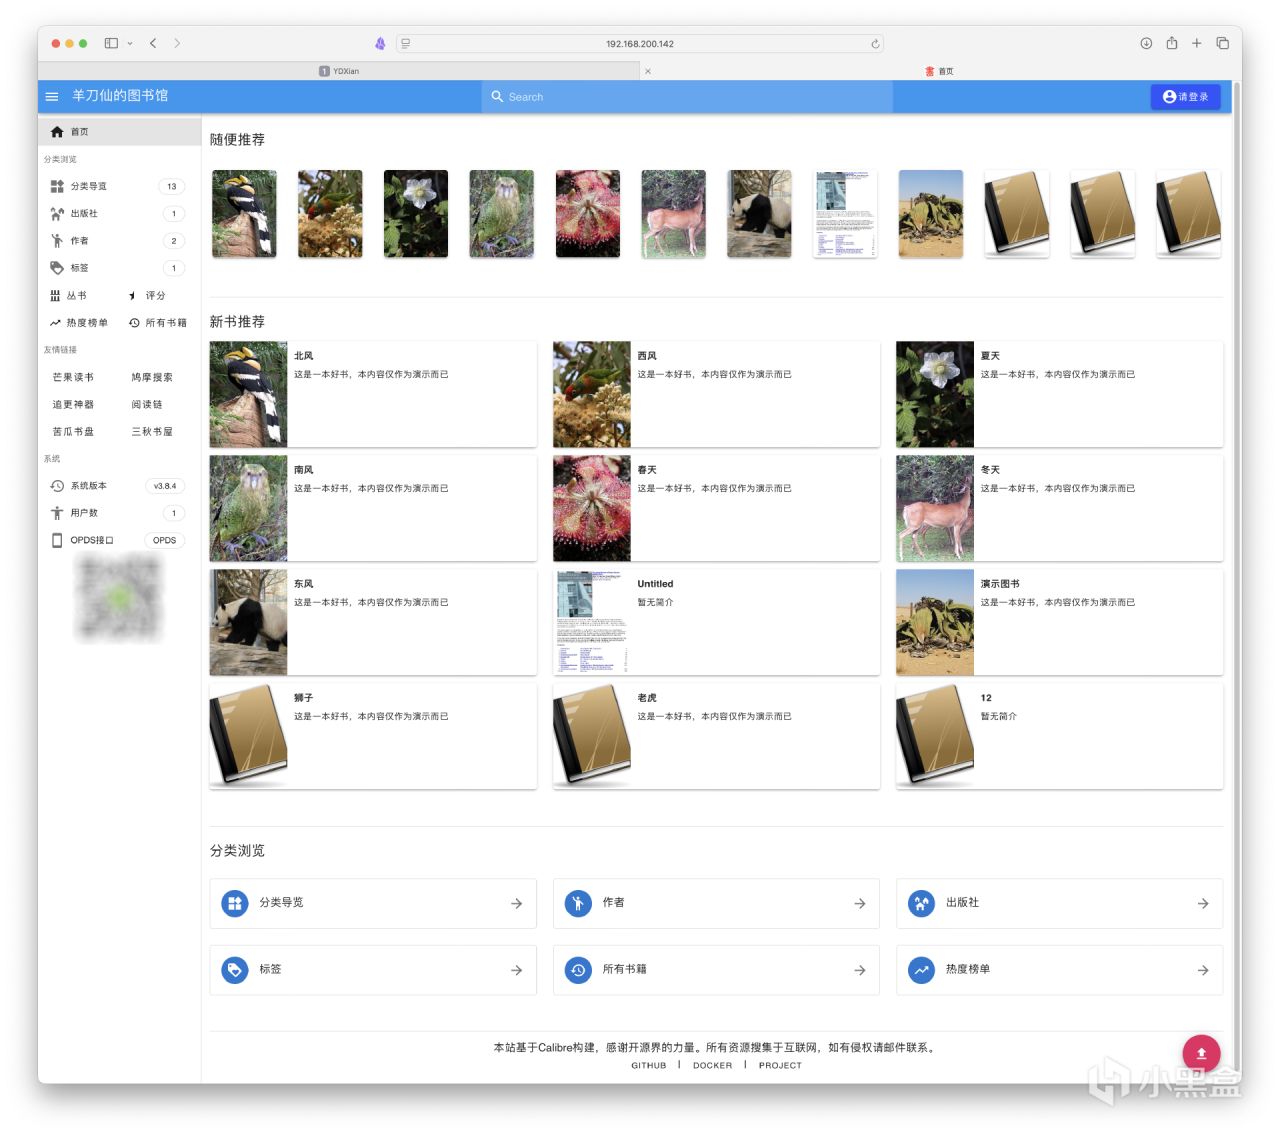Click Safari's share icon
The height and width of the screenshot is (1134, 1280).
tap(1171, 43)
